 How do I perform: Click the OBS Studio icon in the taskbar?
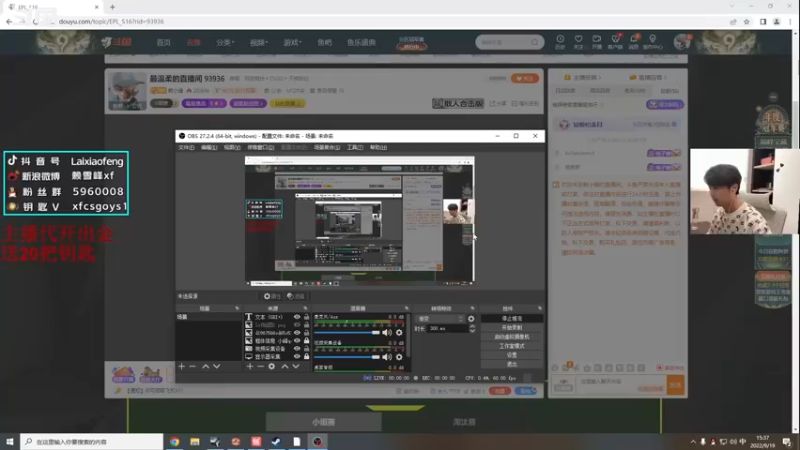tap(317, 441)
